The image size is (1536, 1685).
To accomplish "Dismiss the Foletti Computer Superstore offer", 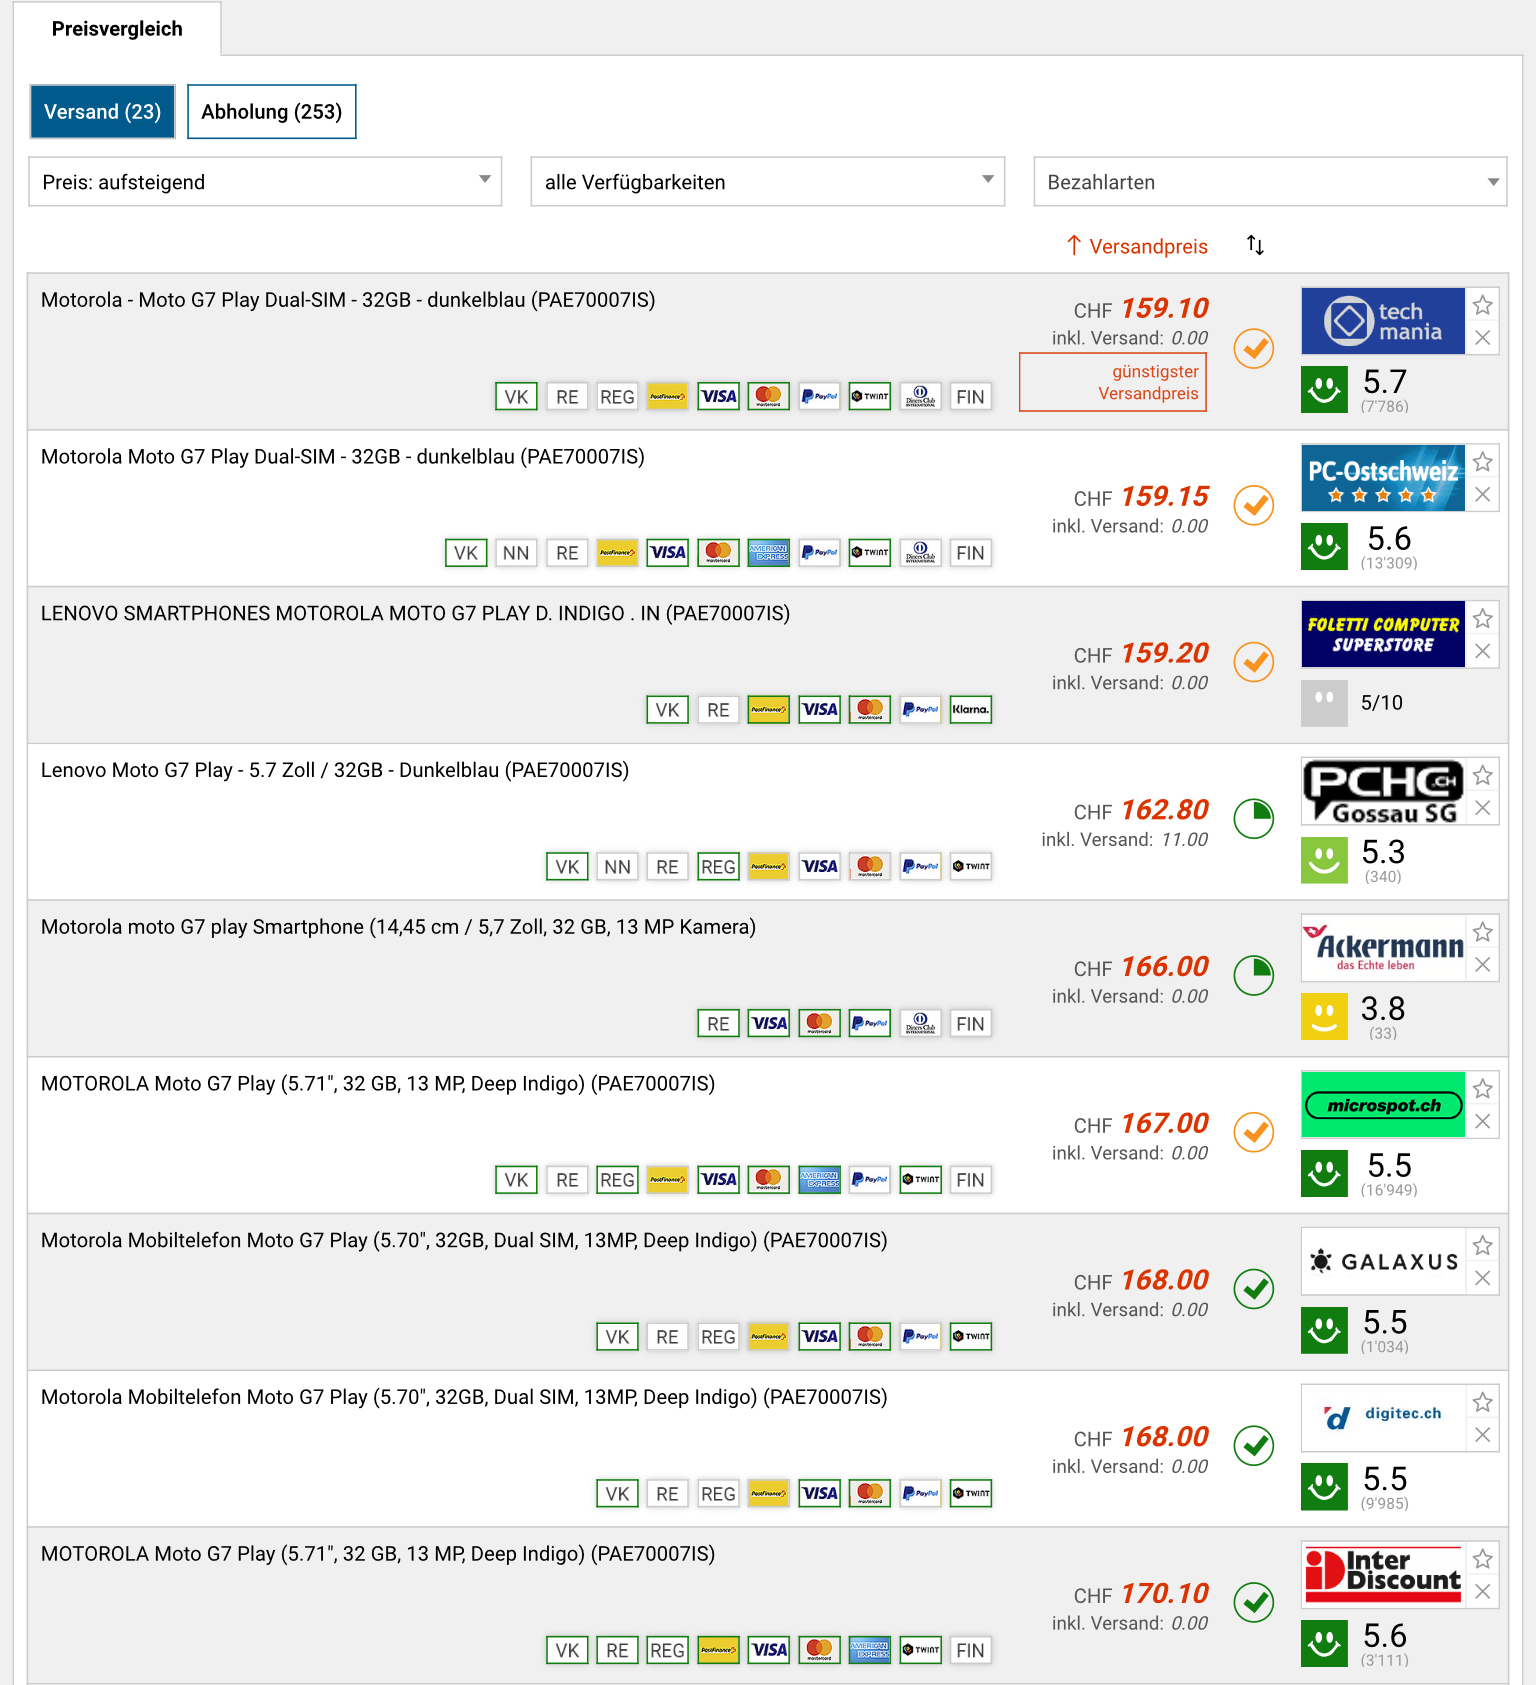I will point(1483,652).
